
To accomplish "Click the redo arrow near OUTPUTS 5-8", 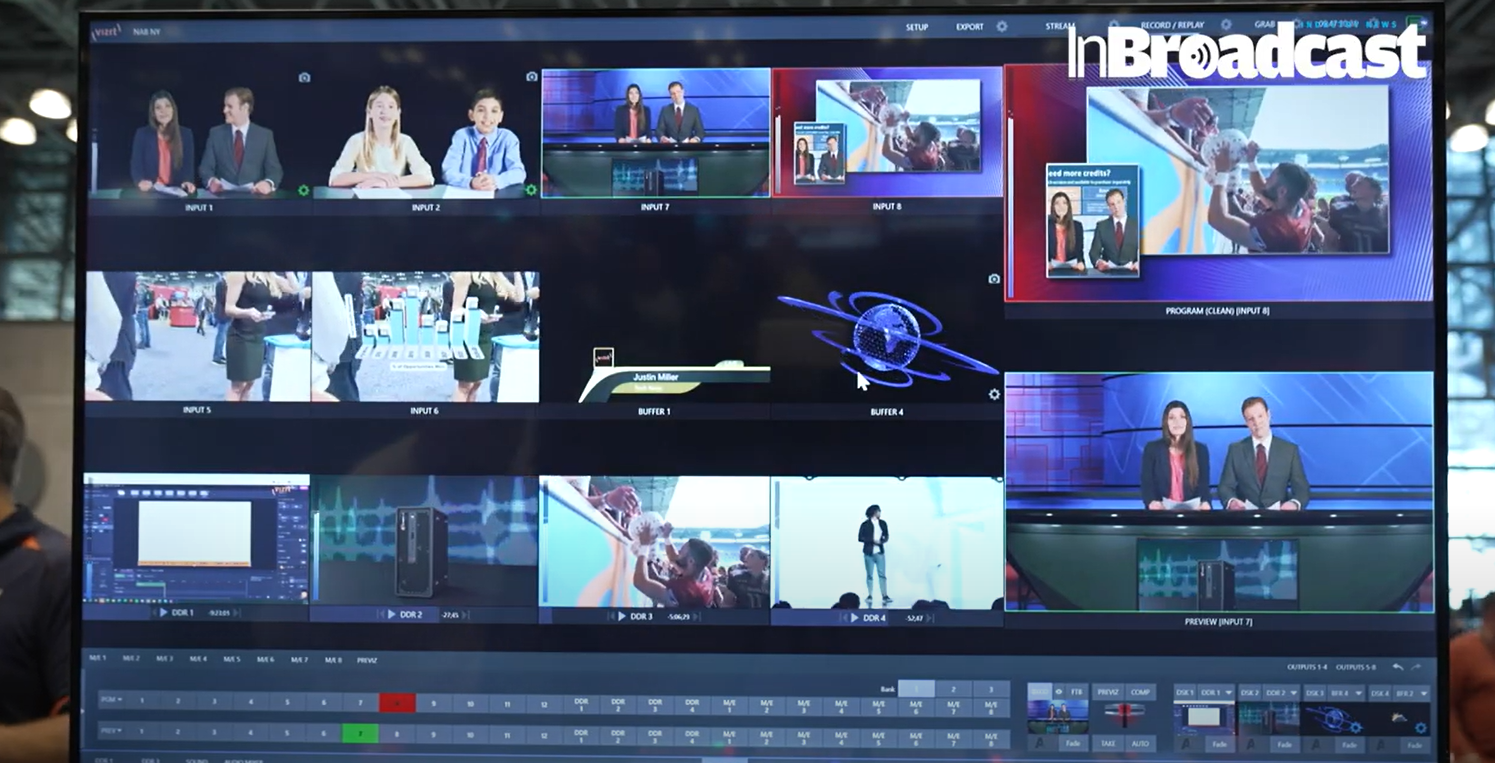I will [1416, 667].
